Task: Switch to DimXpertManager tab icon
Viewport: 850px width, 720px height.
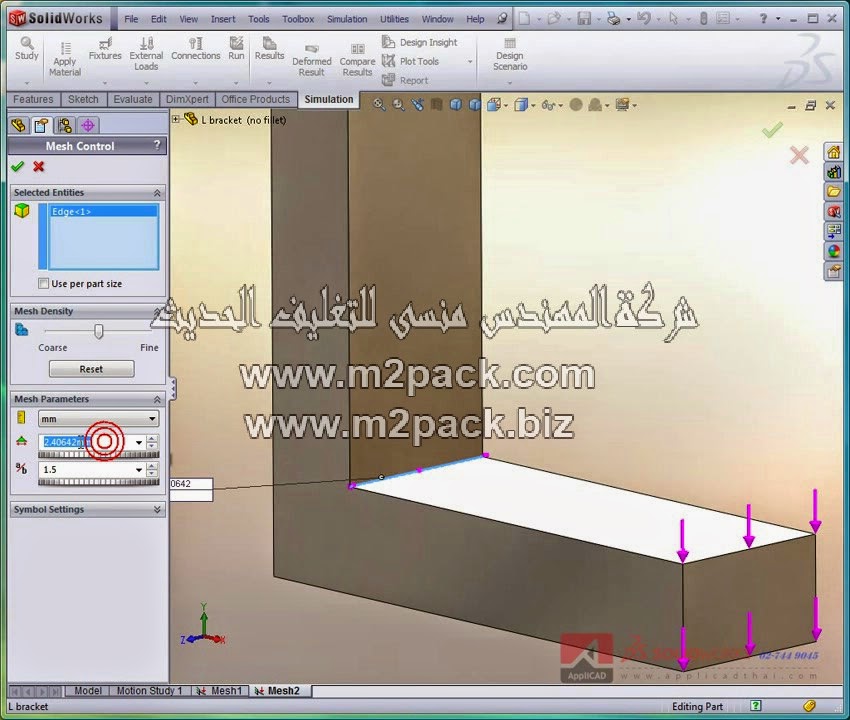Action: pos(88,126)
